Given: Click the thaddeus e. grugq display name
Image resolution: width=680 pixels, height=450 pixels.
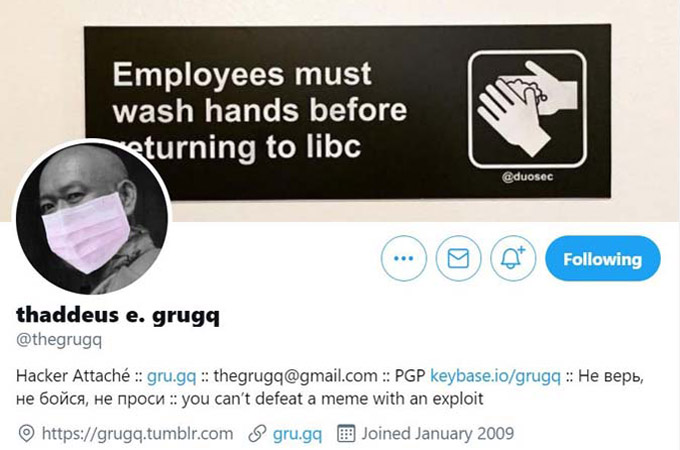Looking at the screenshot, I should (118, 315).
